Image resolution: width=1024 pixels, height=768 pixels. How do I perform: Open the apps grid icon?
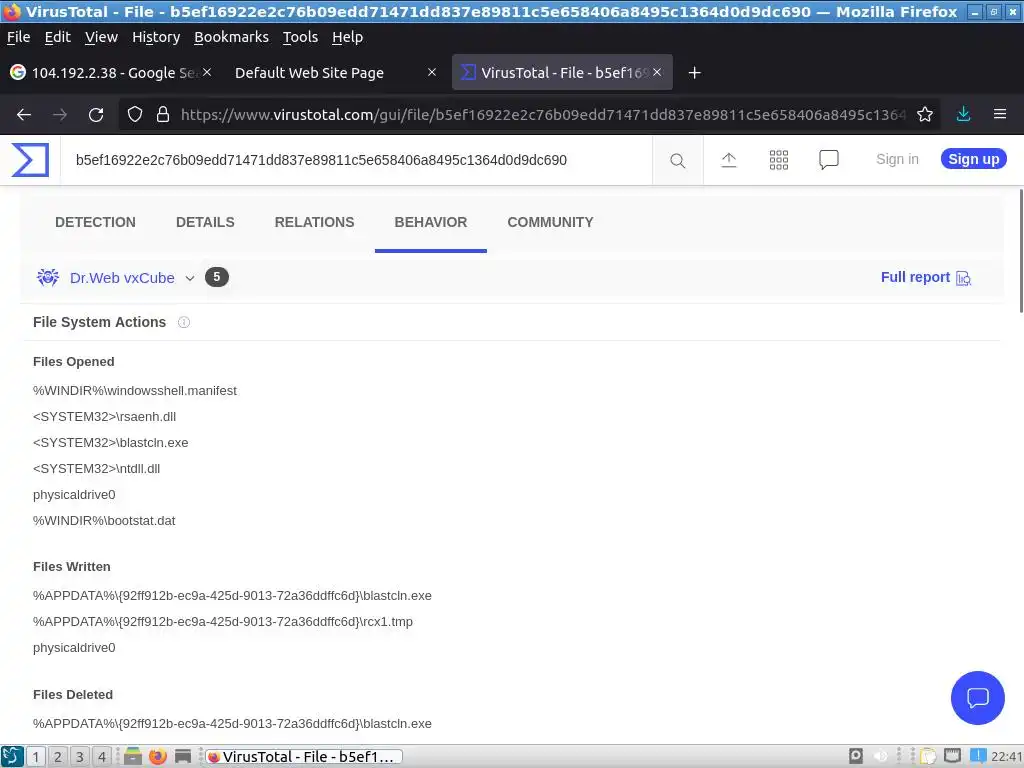click(778, 160)
